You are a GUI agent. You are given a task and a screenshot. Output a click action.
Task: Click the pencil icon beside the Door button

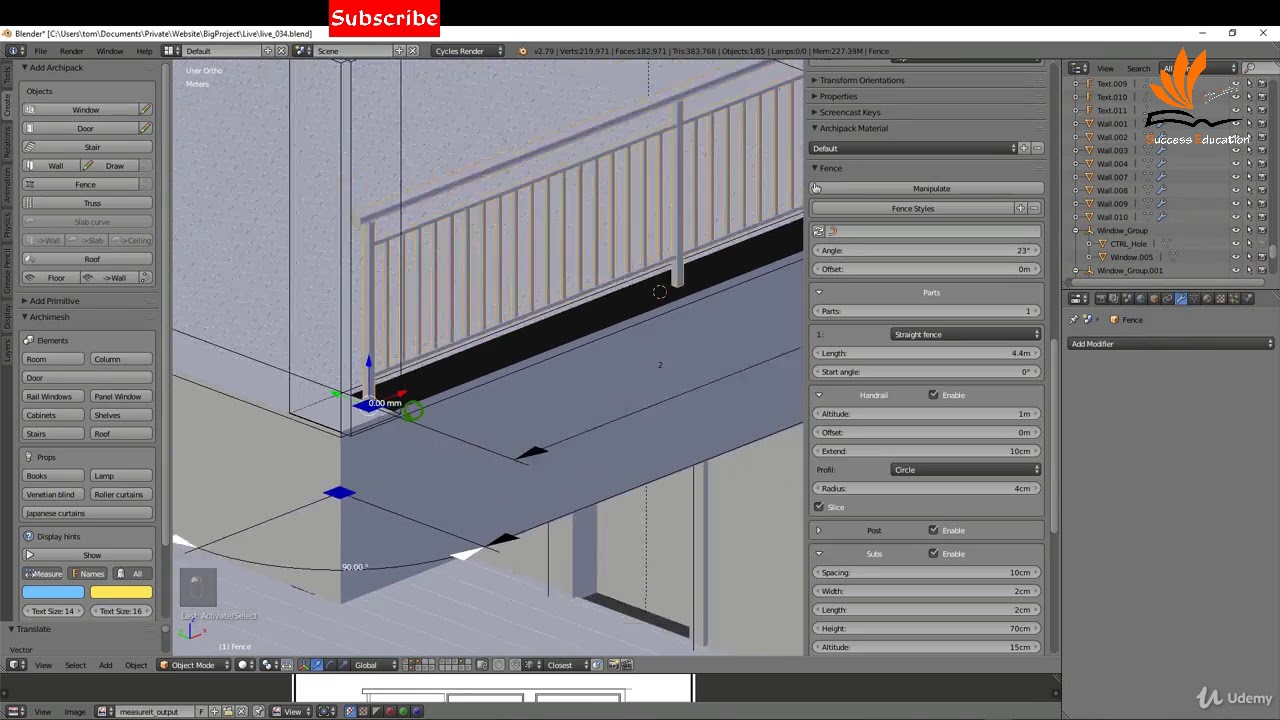coord(145,128)
